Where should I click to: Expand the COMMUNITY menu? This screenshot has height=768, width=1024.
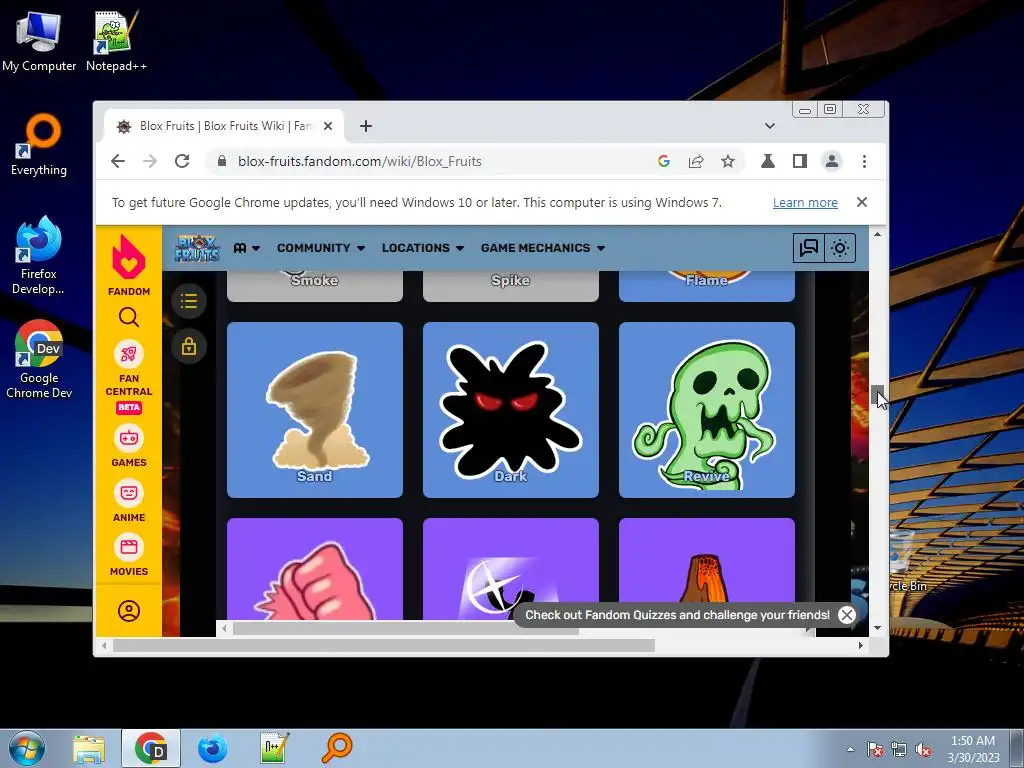pos(321,248)
